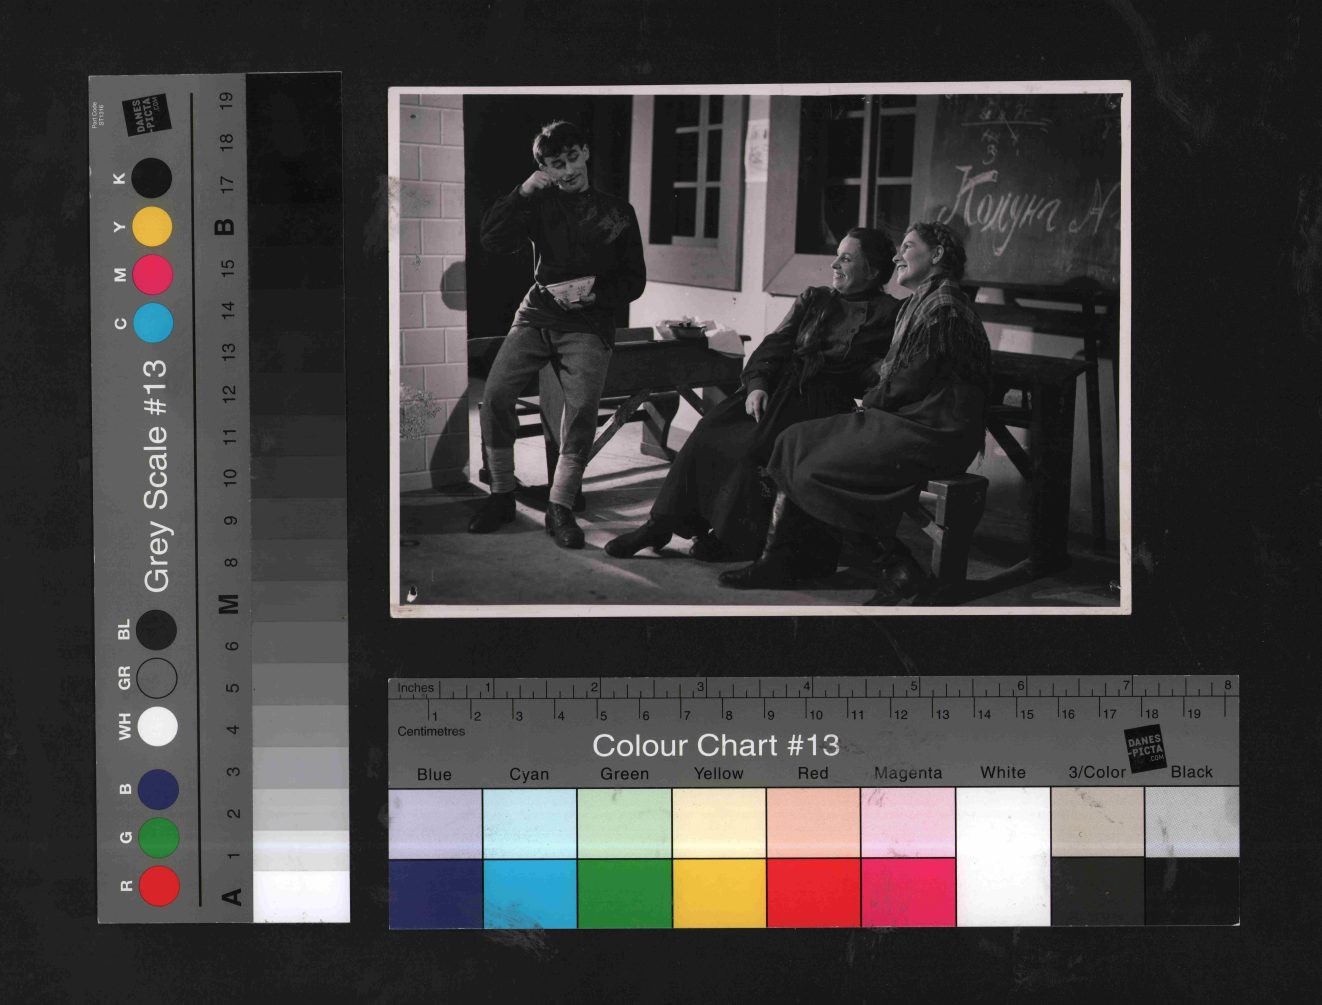Select the saturated yellow swatch on Colour Chart
The image size is (1322, 1005).
tap(719, 893)
